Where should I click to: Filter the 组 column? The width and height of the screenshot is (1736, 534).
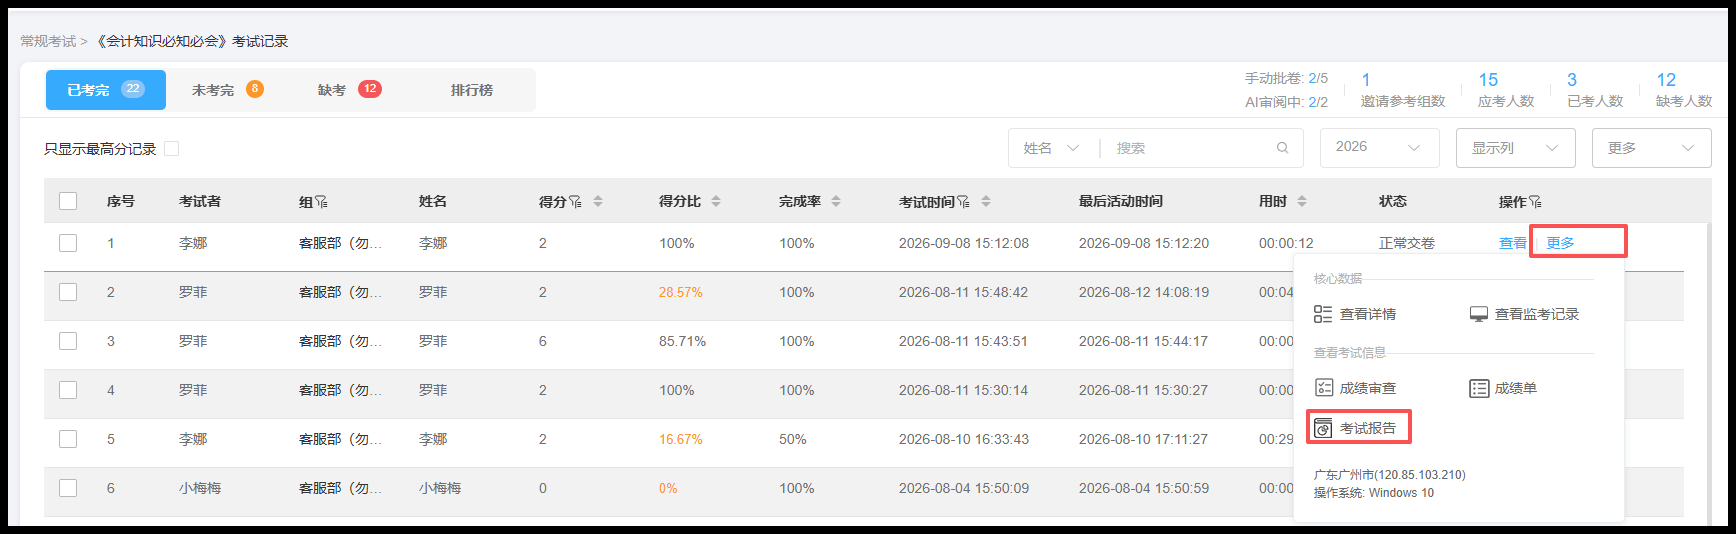322,202
